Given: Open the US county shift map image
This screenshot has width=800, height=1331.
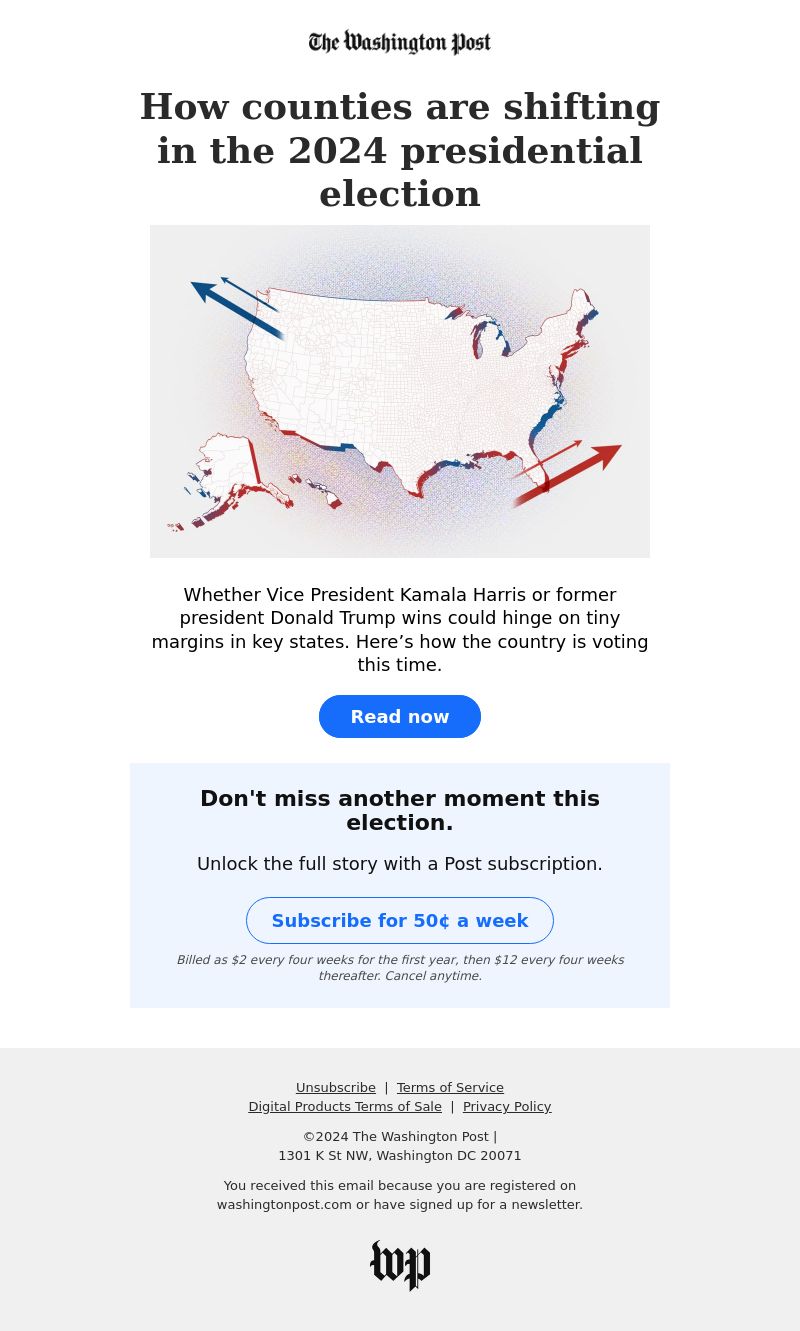Looking at the screenshot, I should coord(400,391).
